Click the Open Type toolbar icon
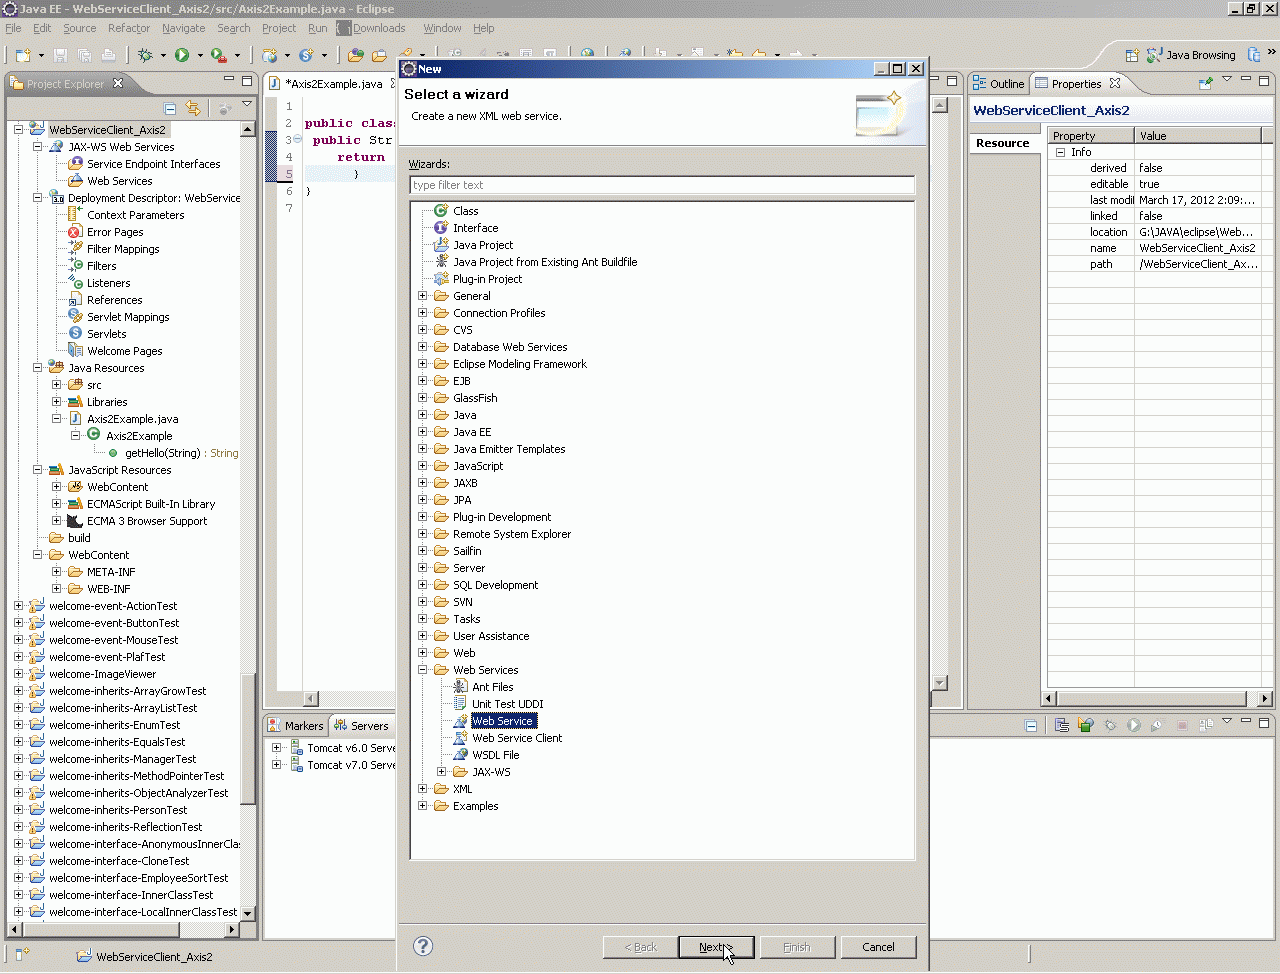This screenshot has width=1280, height=974. coord(355,55)
